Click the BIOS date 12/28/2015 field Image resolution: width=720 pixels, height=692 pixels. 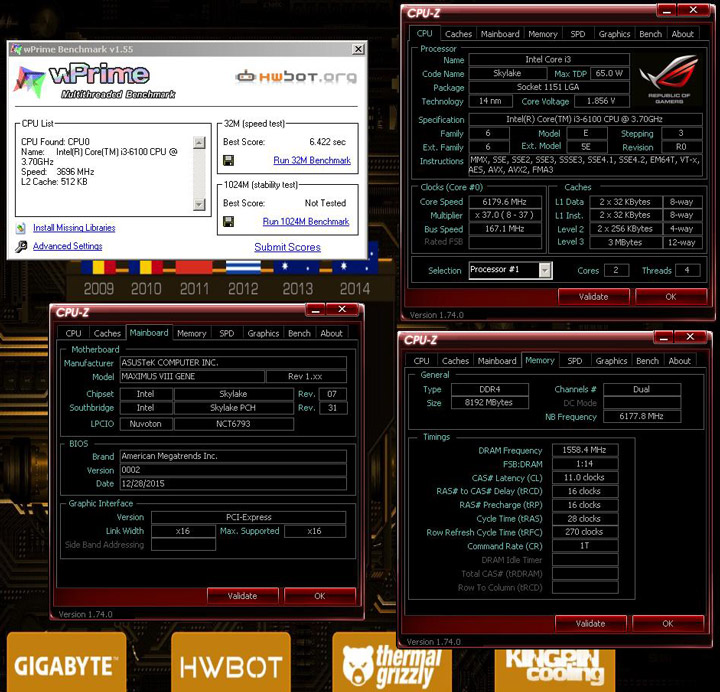(233, 484)
